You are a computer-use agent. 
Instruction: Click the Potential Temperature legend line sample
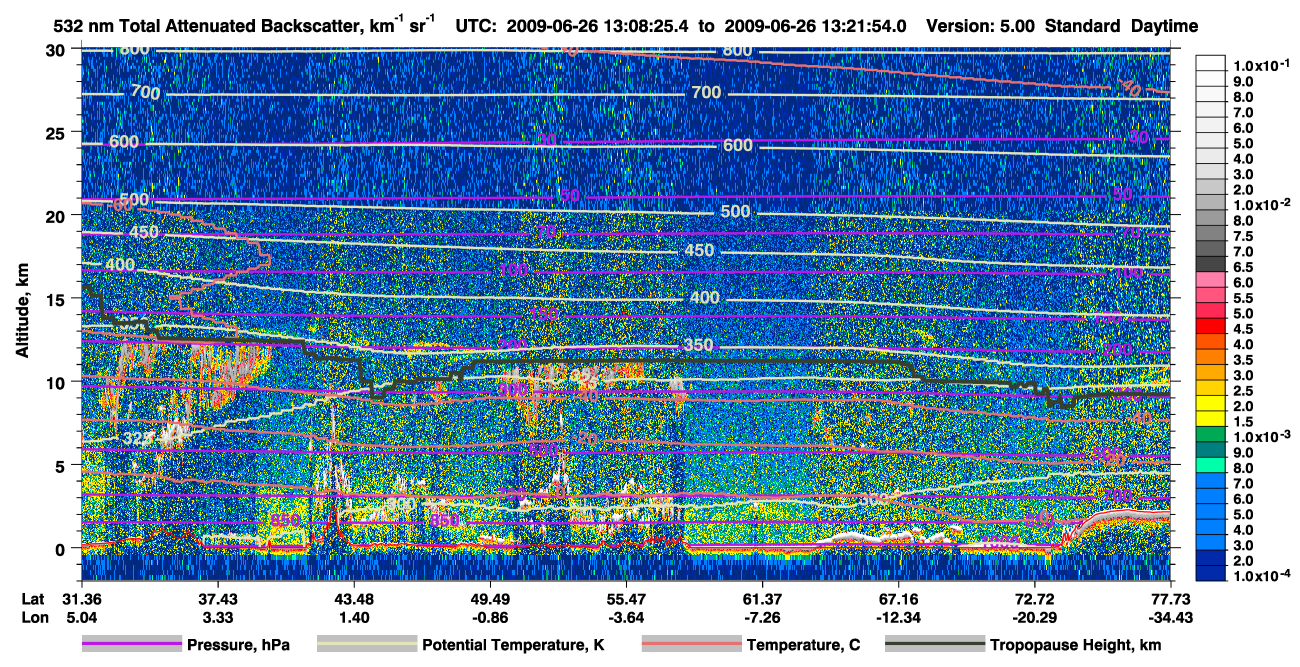[x=366, y=645]
